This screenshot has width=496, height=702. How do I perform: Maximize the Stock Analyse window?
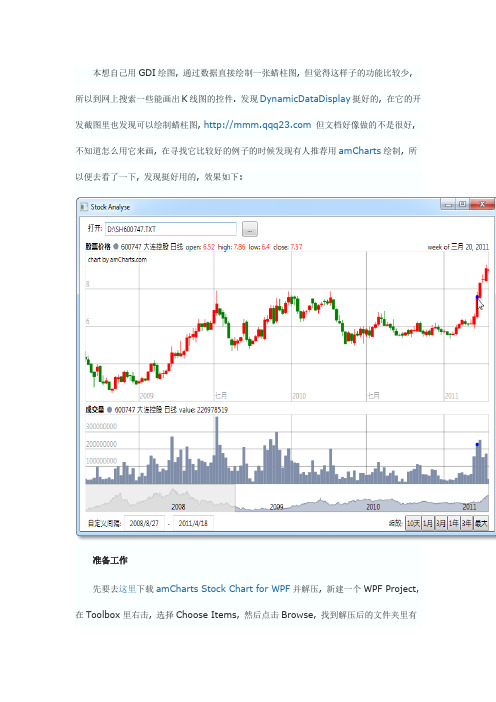(462, 204)
